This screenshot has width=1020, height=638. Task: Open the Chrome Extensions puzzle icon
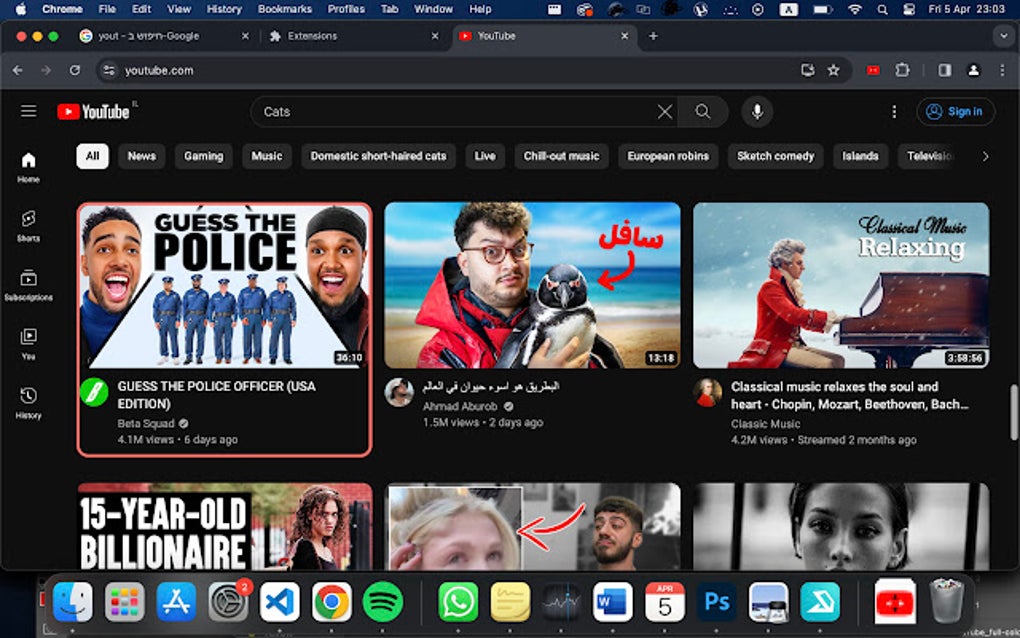click(x=902, y=70)
